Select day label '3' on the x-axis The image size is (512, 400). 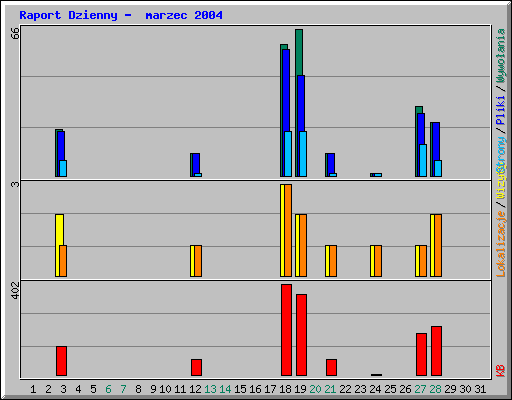click(x=63, y=389)
